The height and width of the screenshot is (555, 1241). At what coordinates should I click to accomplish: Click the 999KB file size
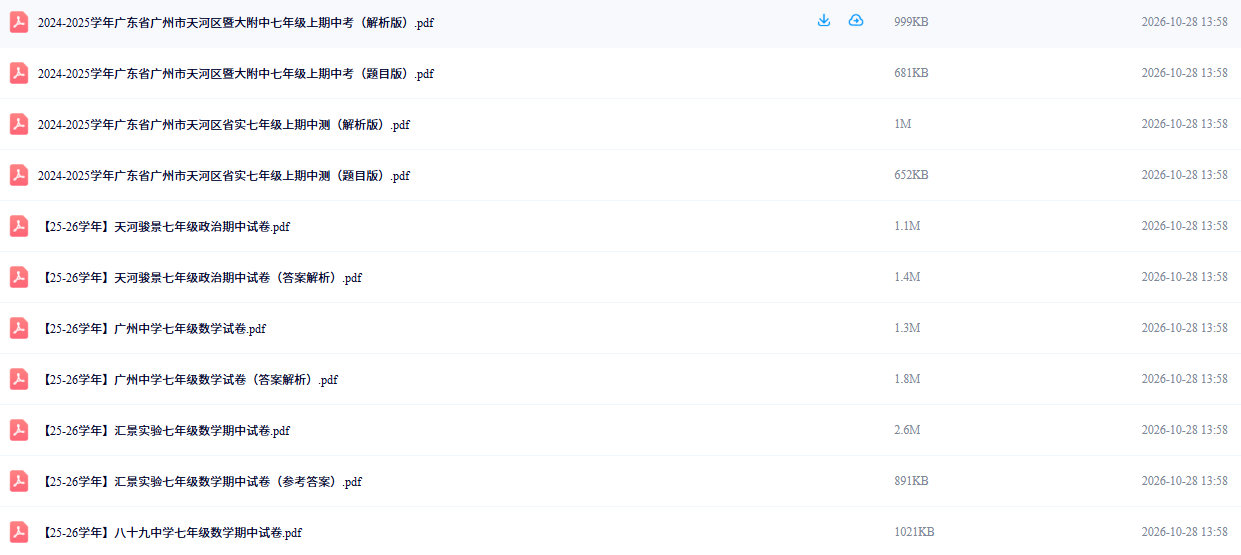911,22
